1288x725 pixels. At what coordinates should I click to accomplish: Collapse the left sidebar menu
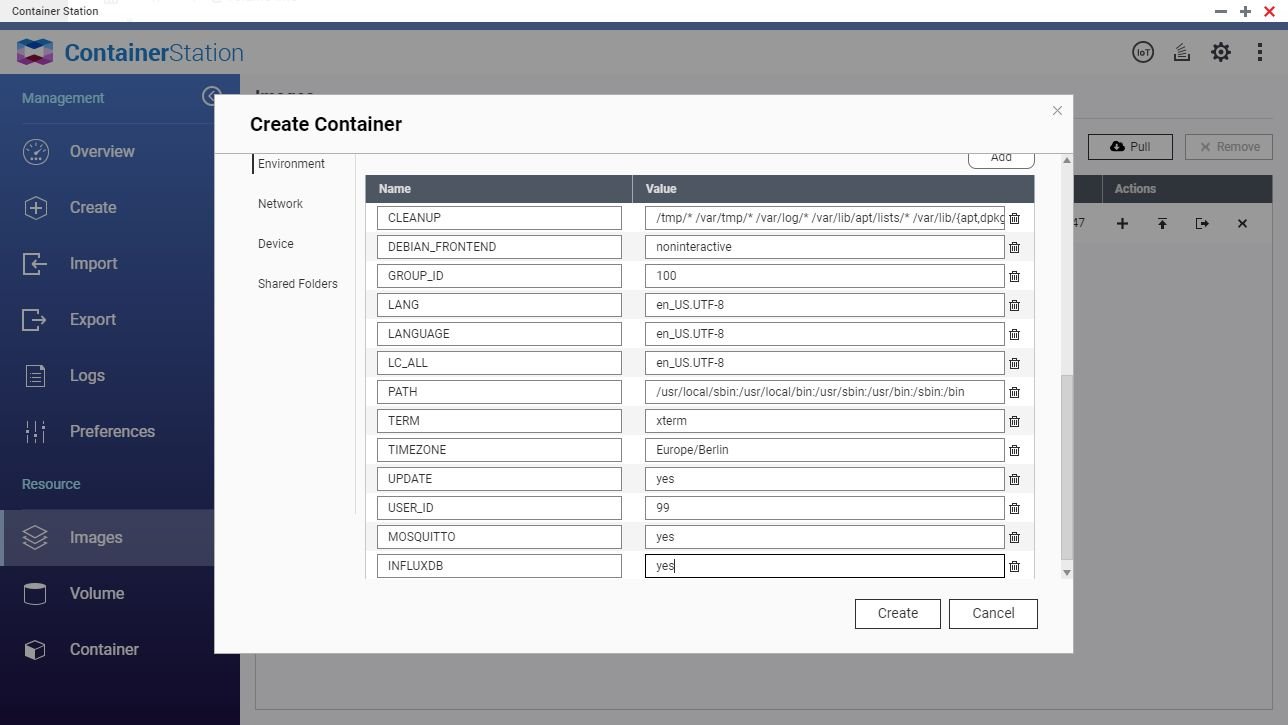click(211, 96)
